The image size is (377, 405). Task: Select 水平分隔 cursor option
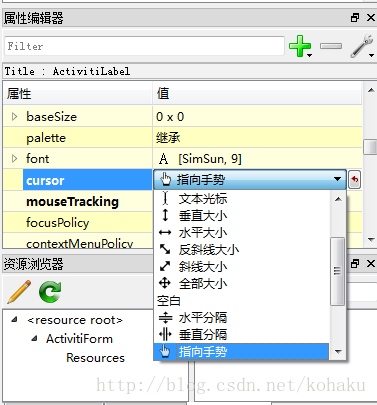(242, 318)
